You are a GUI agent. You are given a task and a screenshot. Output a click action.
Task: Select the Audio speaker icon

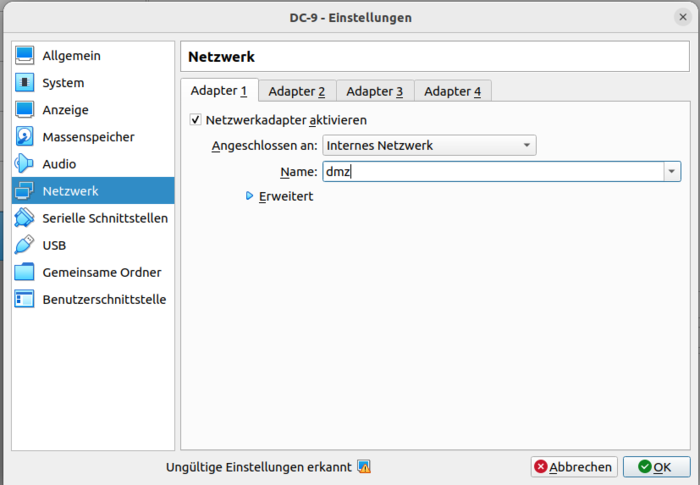tap(25, 164)
